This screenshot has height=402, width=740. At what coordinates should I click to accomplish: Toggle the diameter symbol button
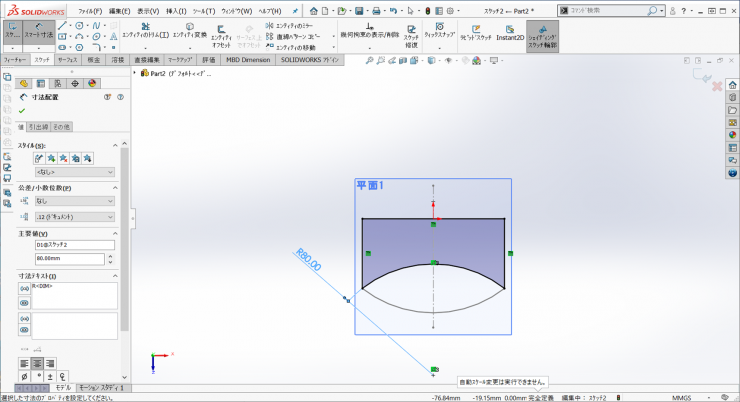[x=25, y=376]
